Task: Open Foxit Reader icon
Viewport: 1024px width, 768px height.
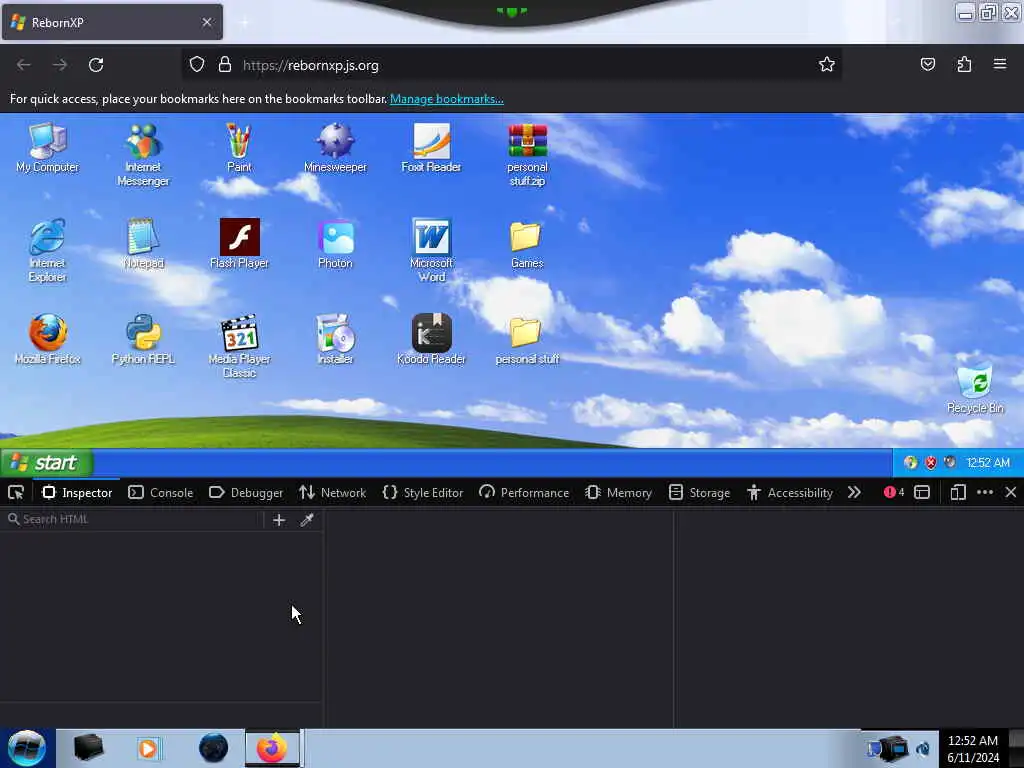Action: click(x=431, y=148)
